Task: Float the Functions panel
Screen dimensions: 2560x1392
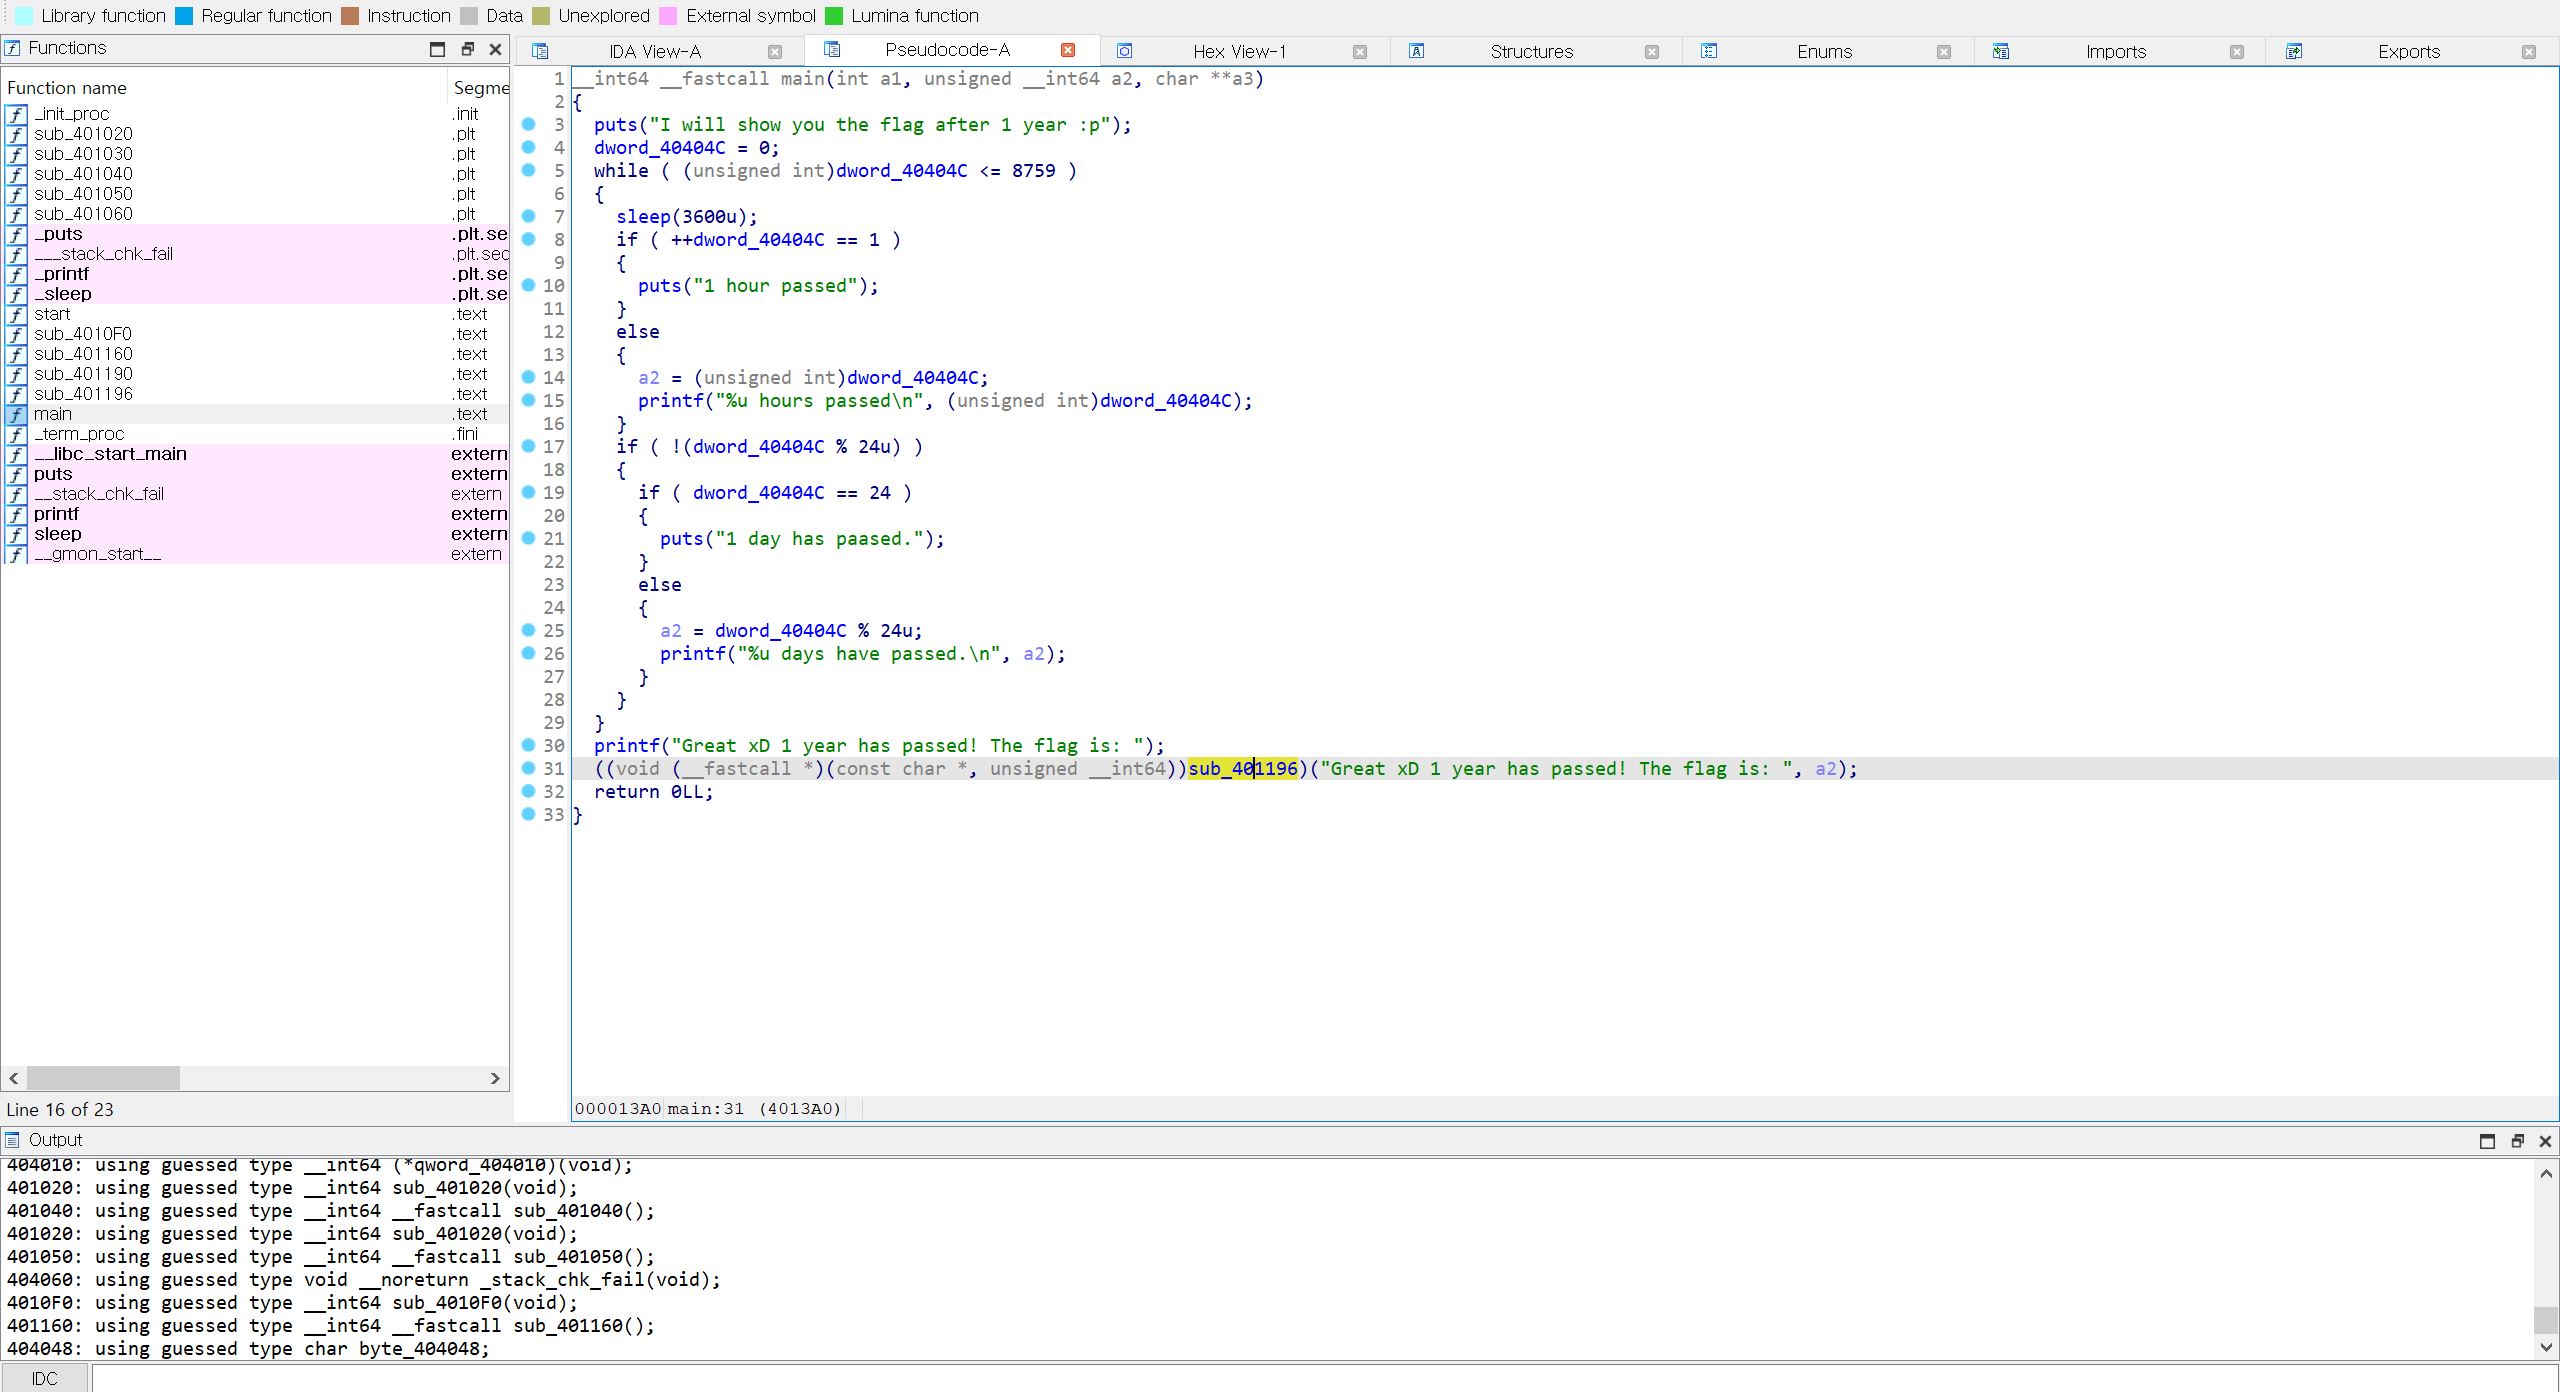Action: 467,49
